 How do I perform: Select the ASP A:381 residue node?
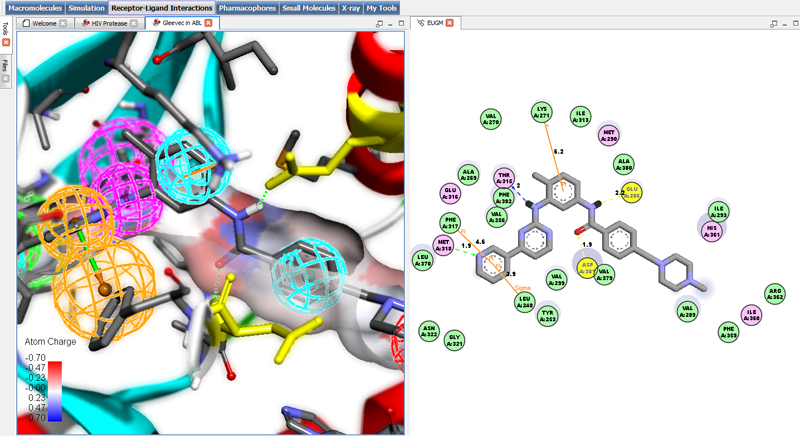point(589,267)
